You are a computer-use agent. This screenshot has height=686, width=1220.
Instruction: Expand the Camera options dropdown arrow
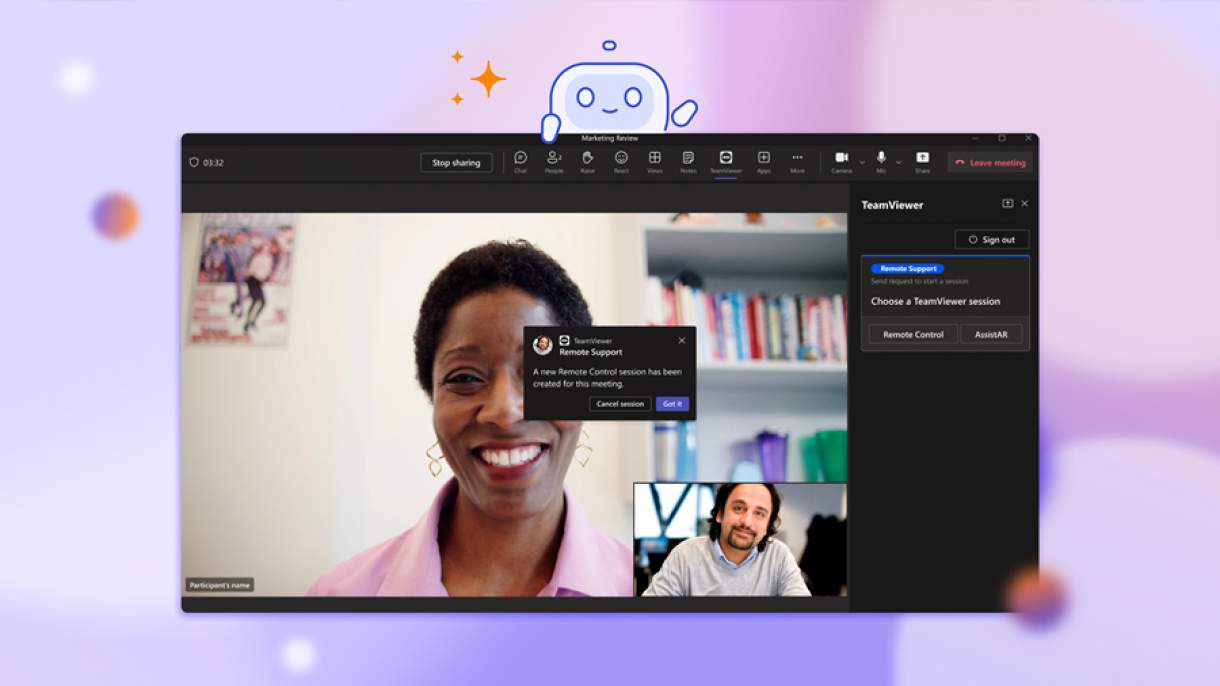(862, 162)
